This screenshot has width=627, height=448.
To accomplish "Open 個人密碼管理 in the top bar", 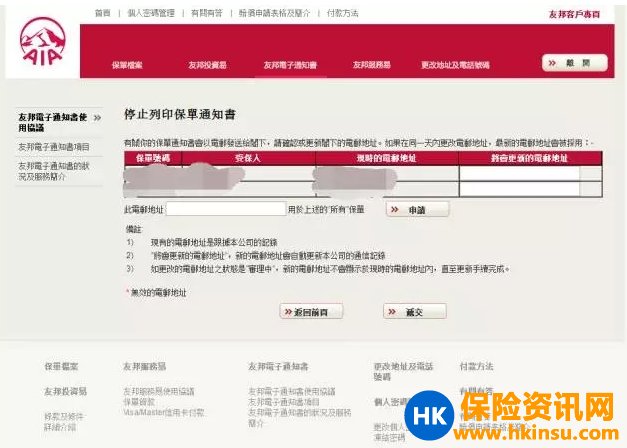I will (x=151, y=13).
